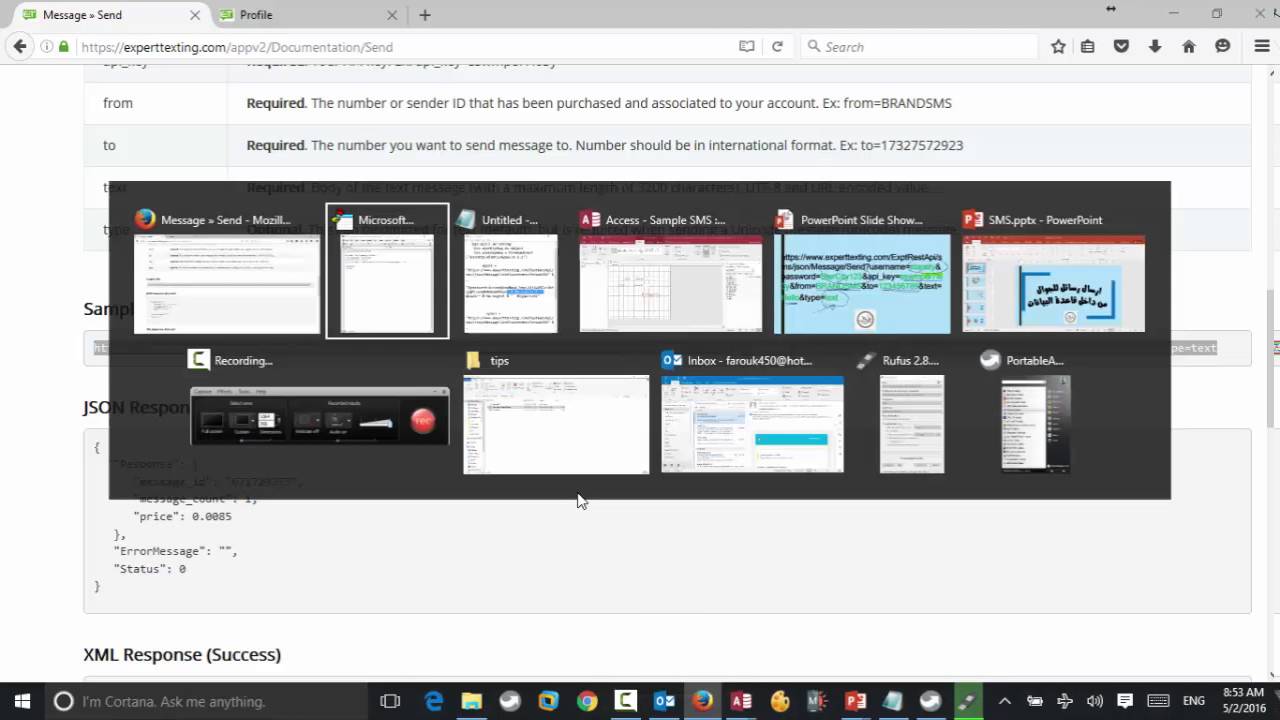1280x720 pixels.
Task: Bookmark this page with the star icon
Action: point(1058,47)
